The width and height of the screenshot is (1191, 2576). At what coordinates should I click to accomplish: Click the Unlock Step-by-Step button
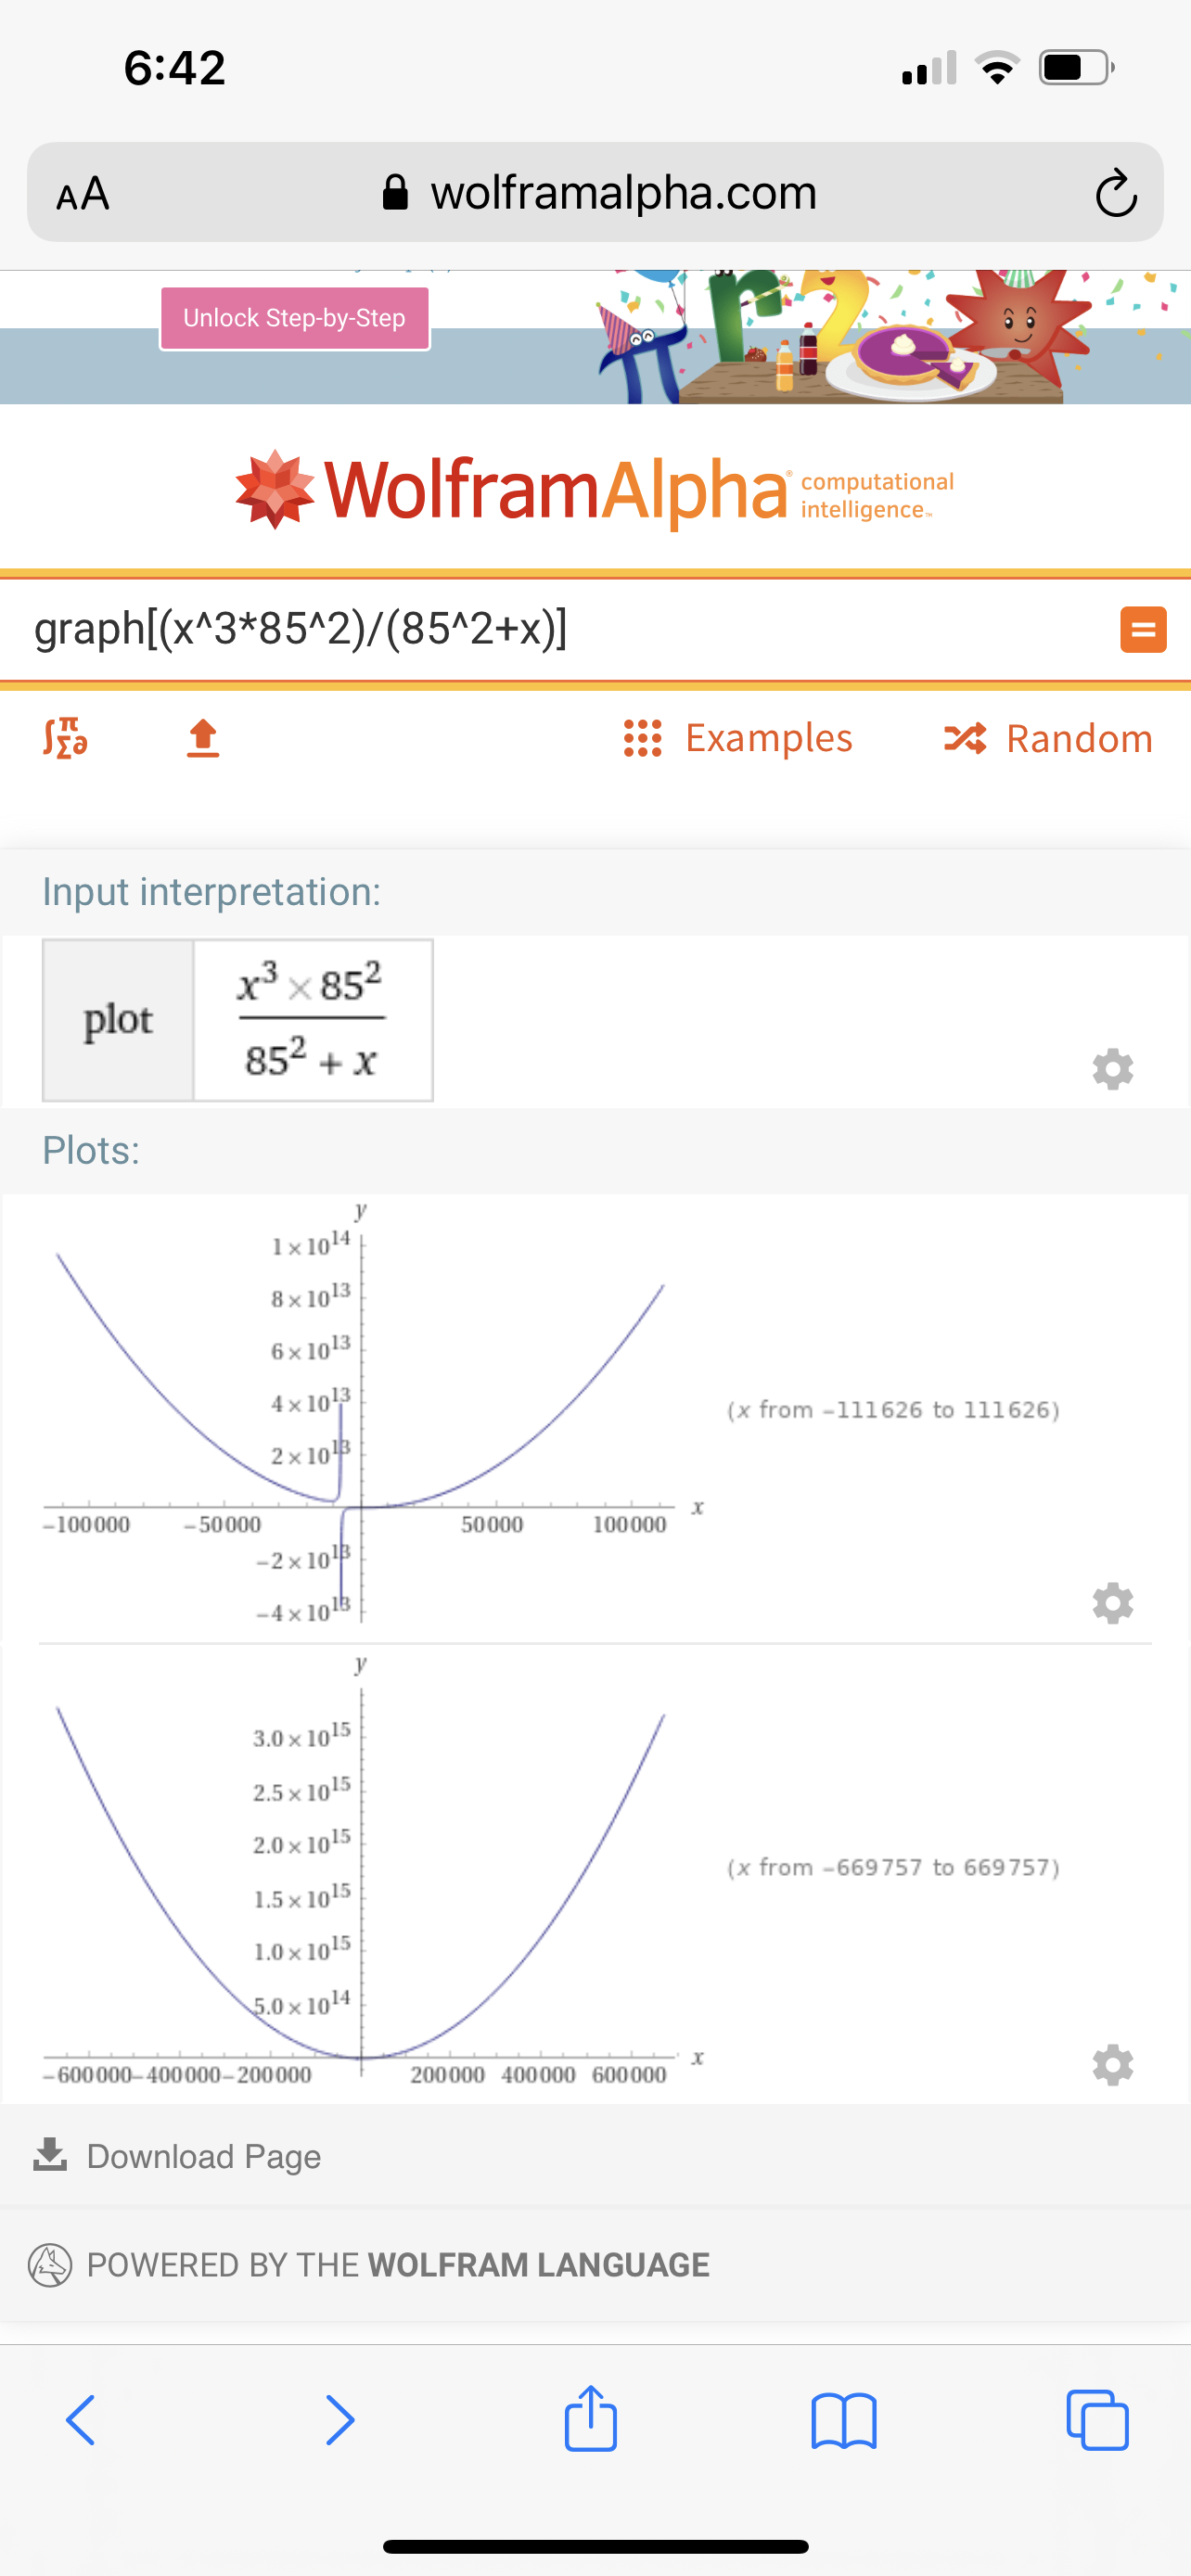coord(295,318)
